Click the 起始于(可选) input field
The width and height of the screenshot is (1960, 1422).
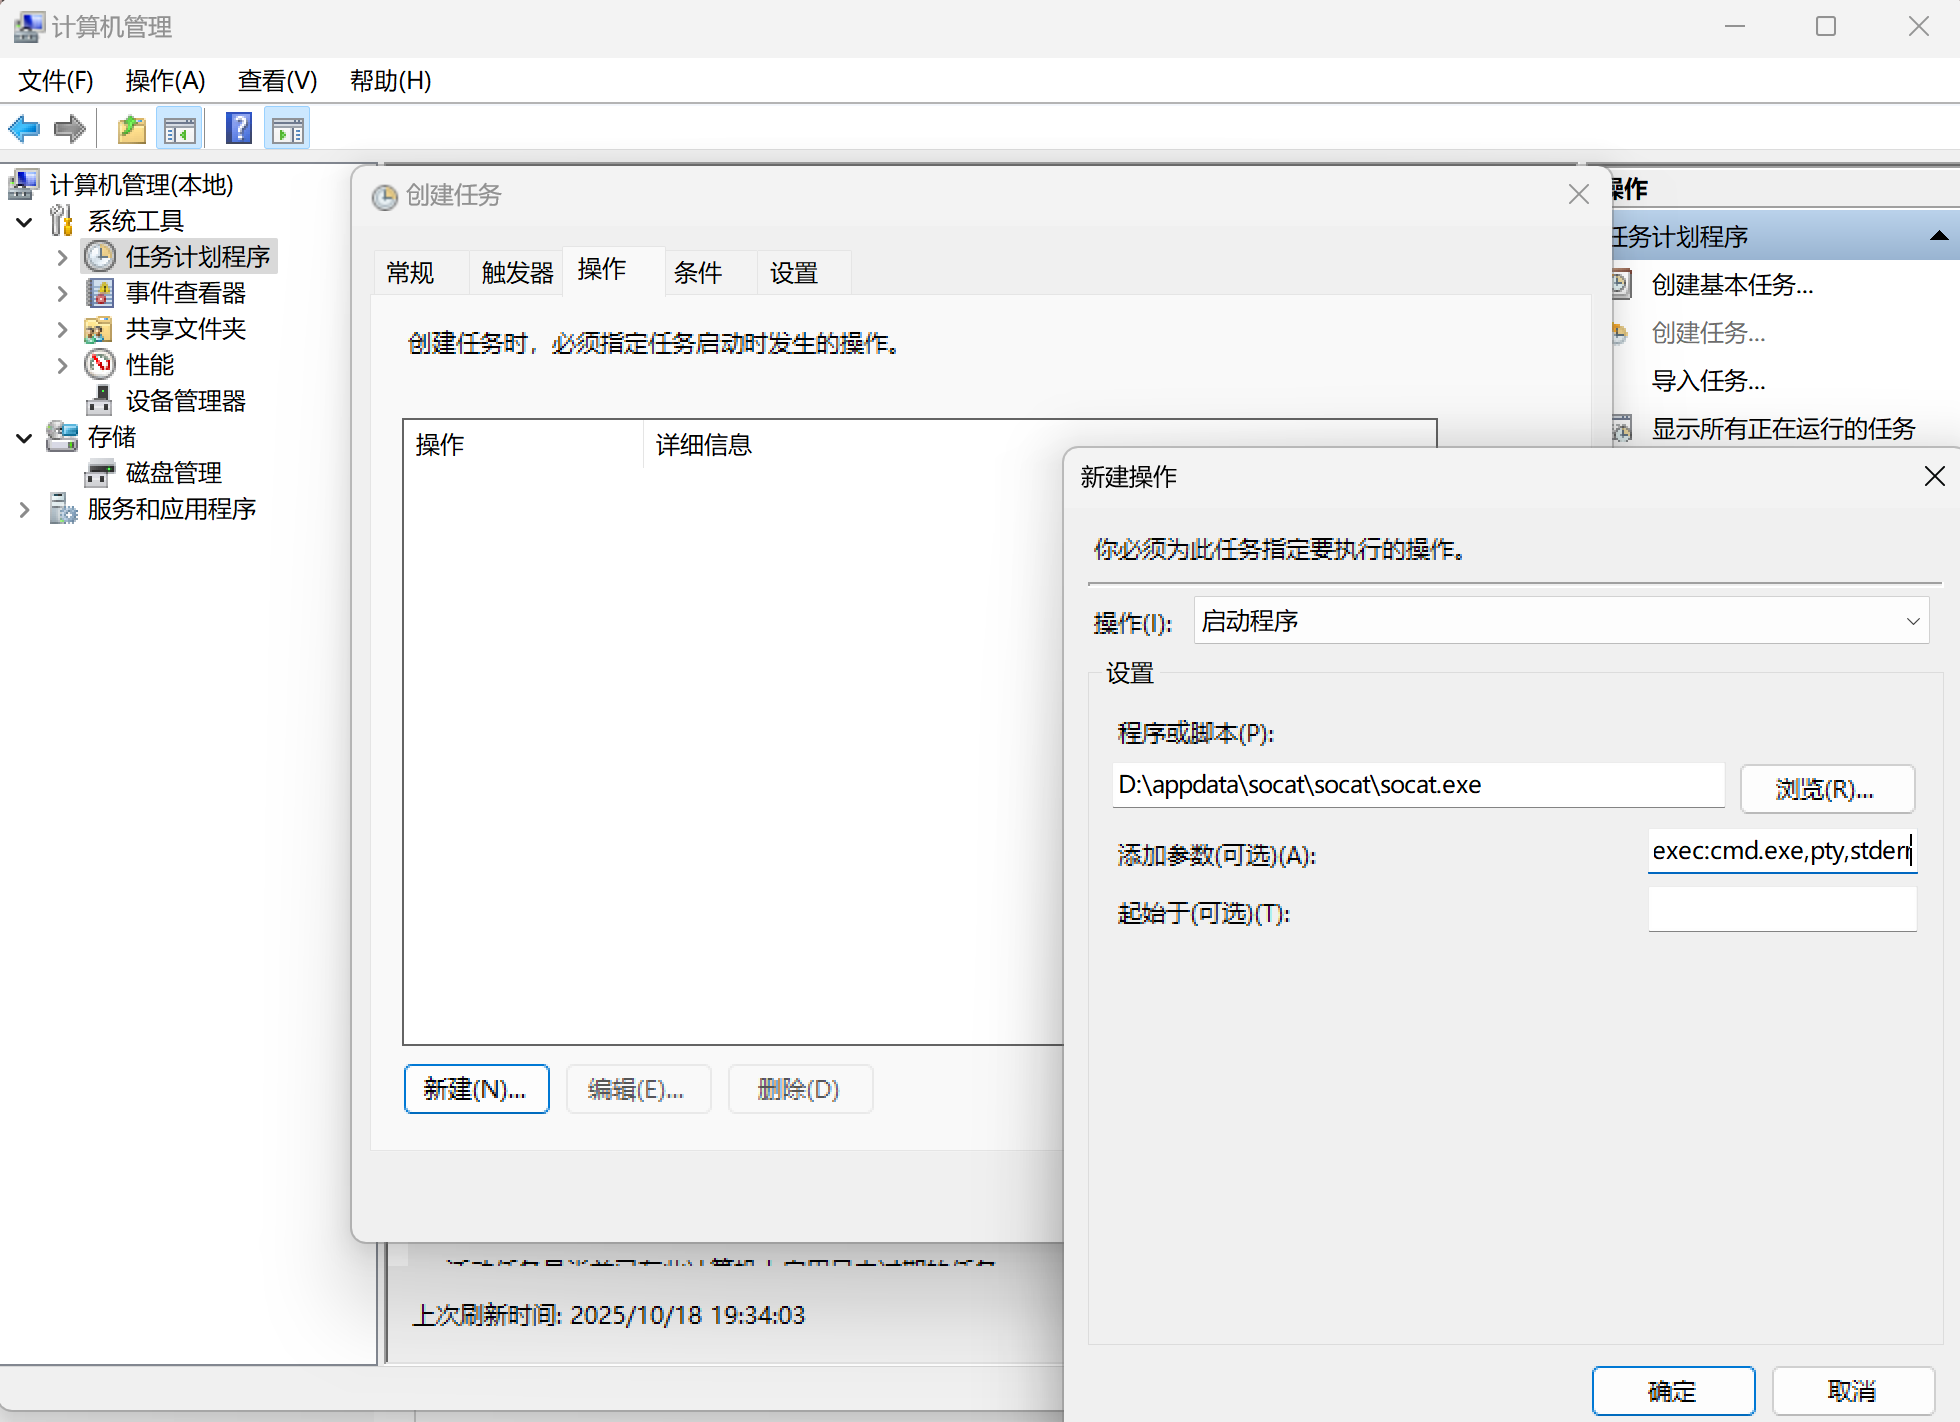pos(1781,910)
